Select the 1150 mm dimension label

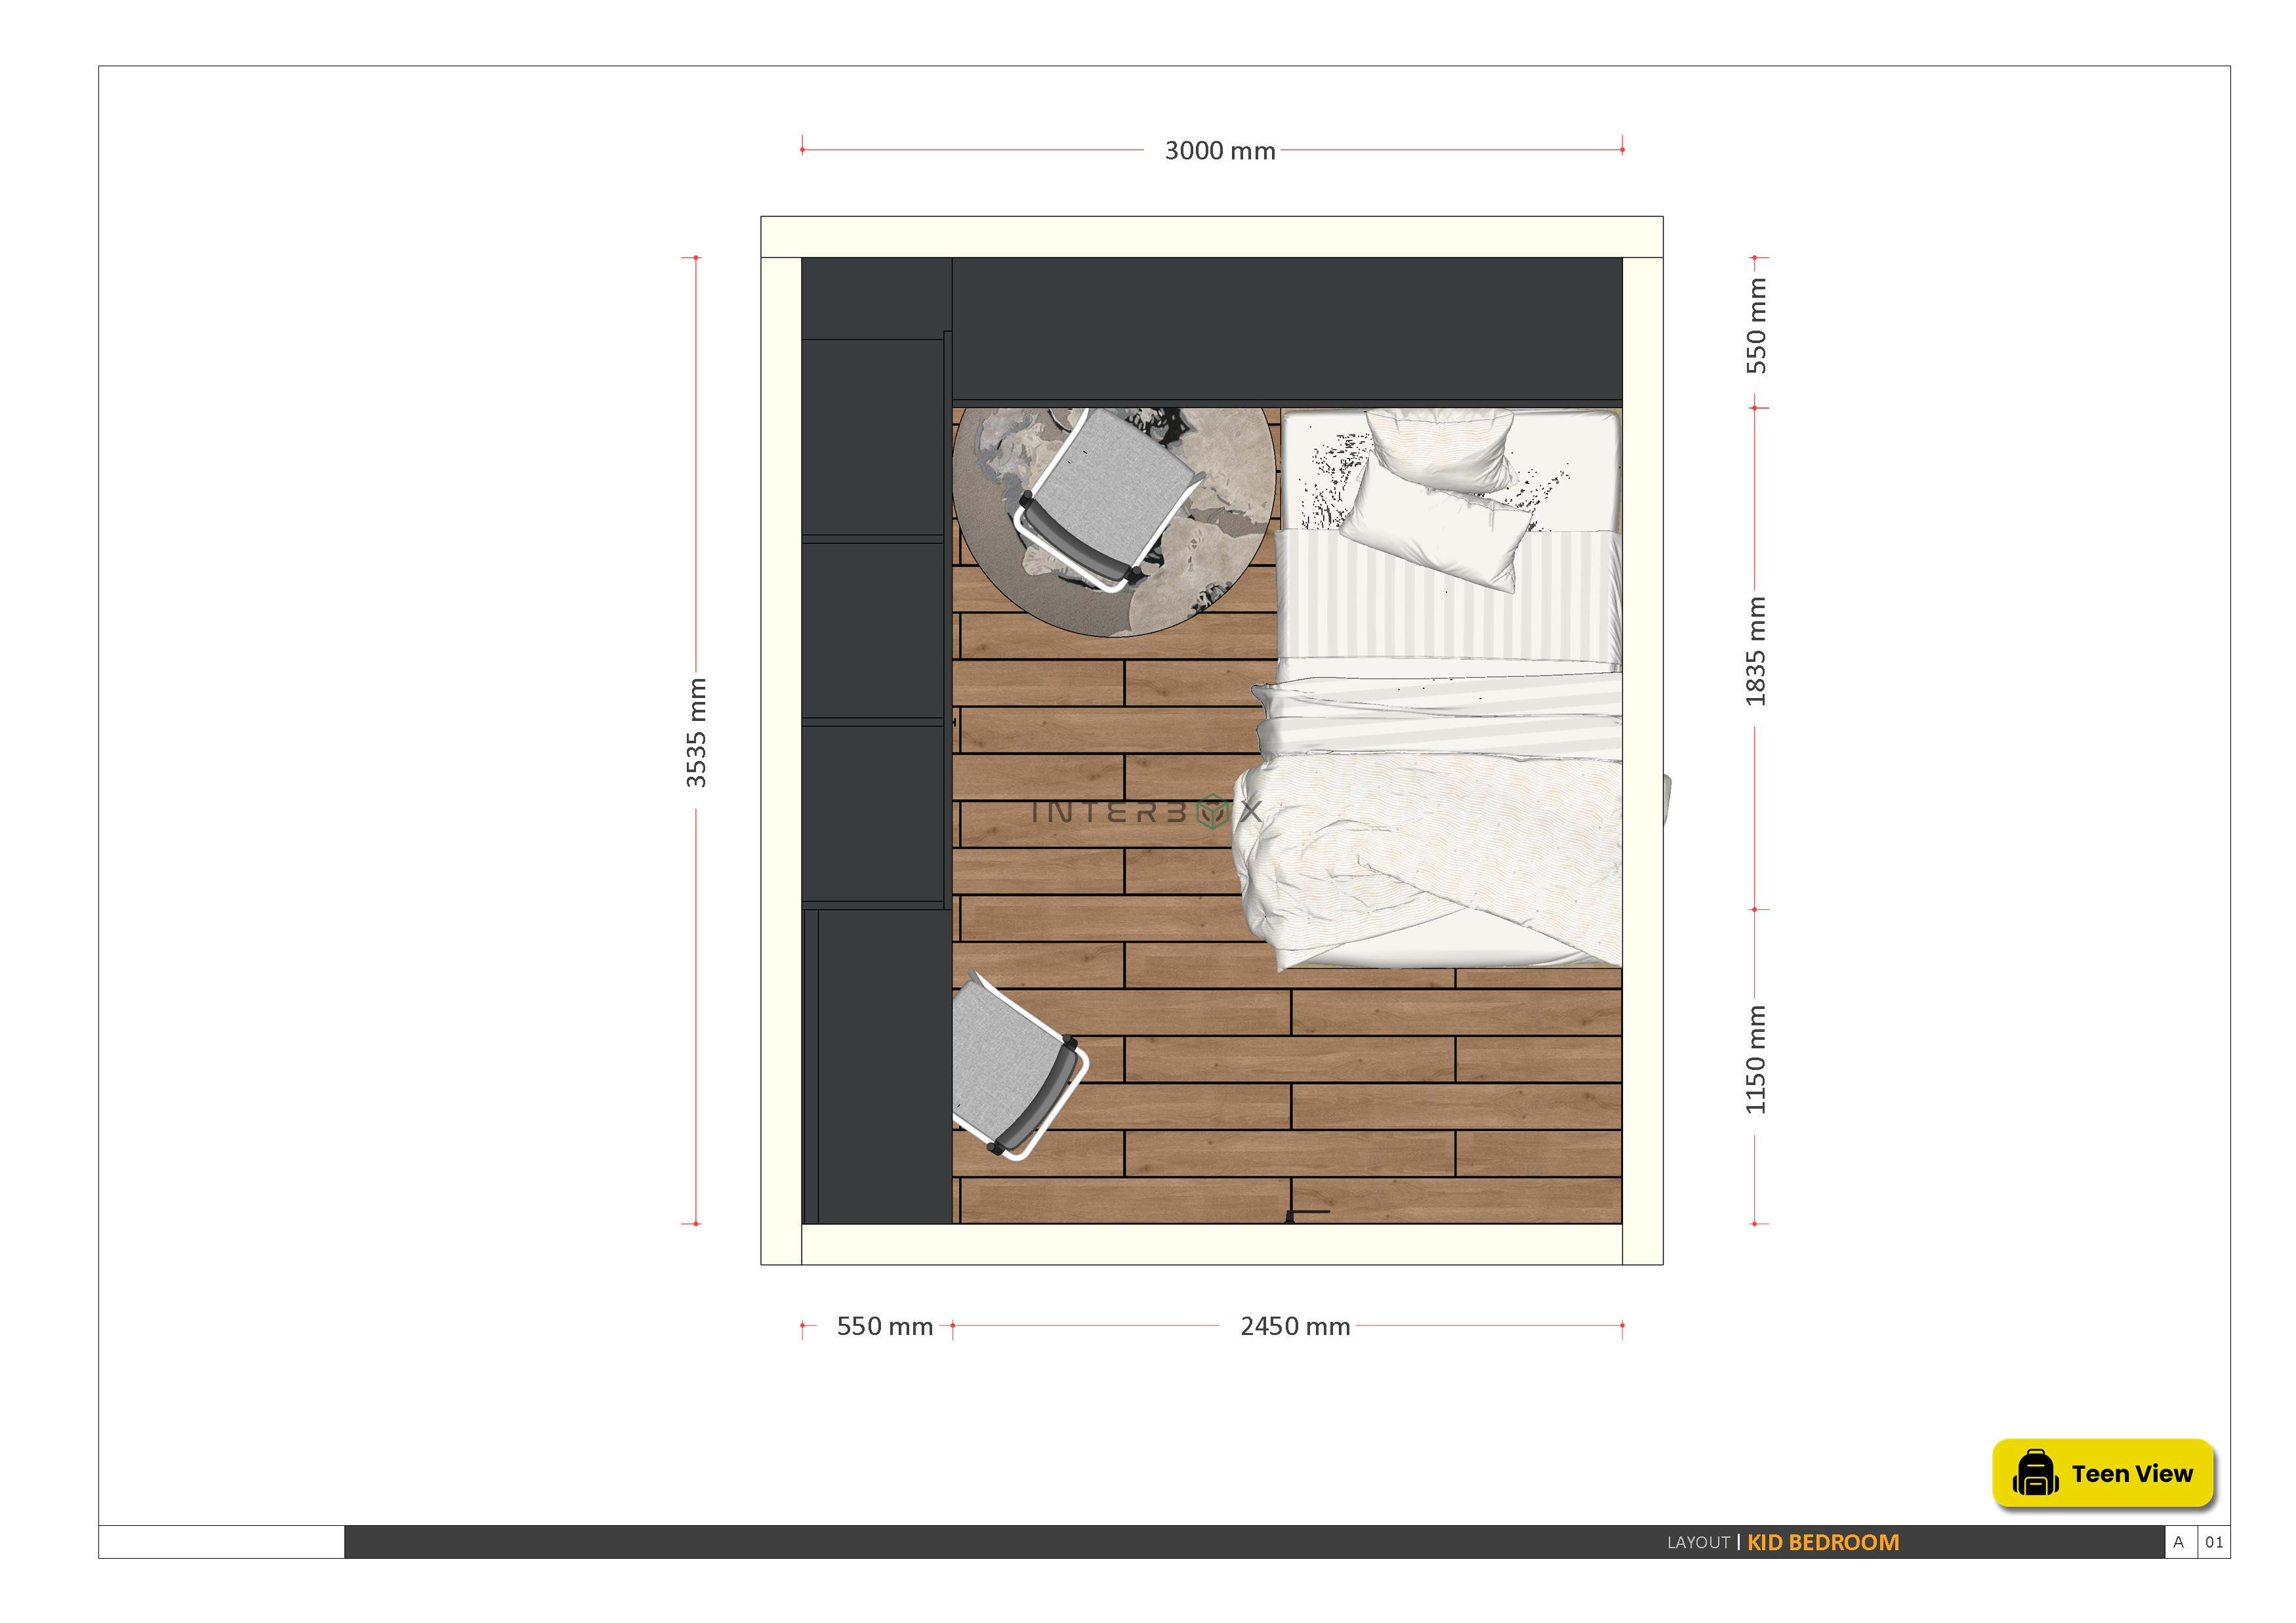[1756, 1060]
